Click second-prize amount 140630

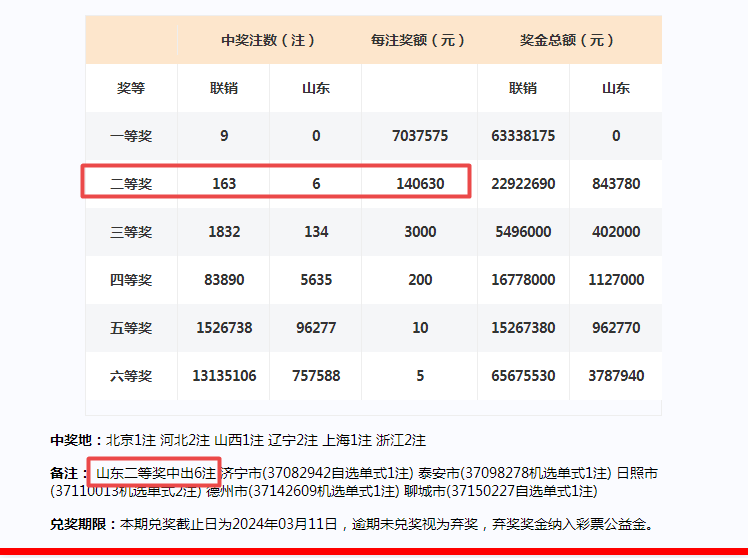(x=420, y=184)
